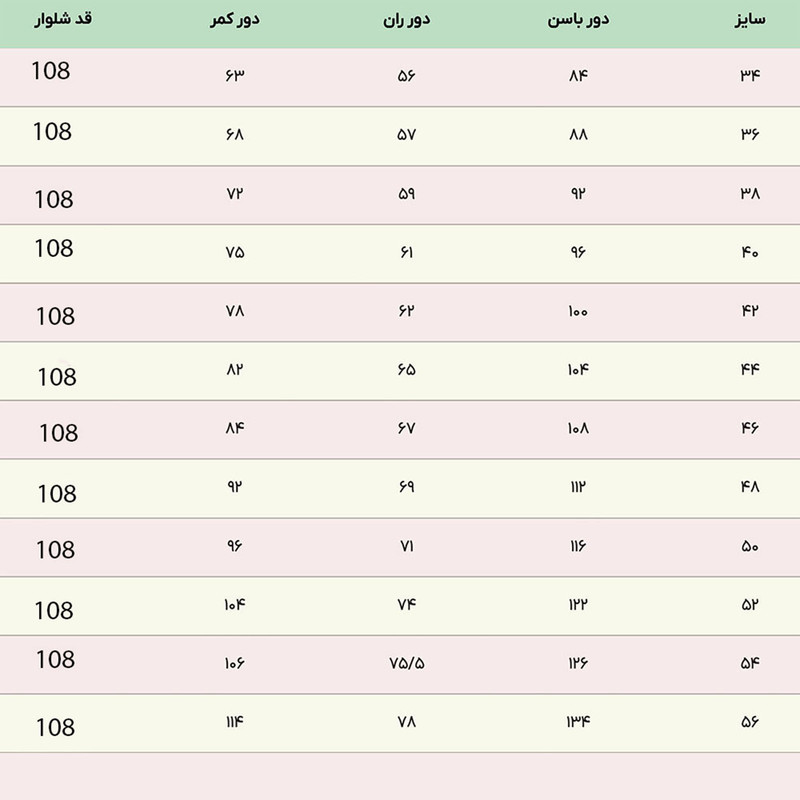This screenshot has height=800, width=800.
Task: Select size ۴۰ in the سایز column
Action: click(x=750, y=252)
